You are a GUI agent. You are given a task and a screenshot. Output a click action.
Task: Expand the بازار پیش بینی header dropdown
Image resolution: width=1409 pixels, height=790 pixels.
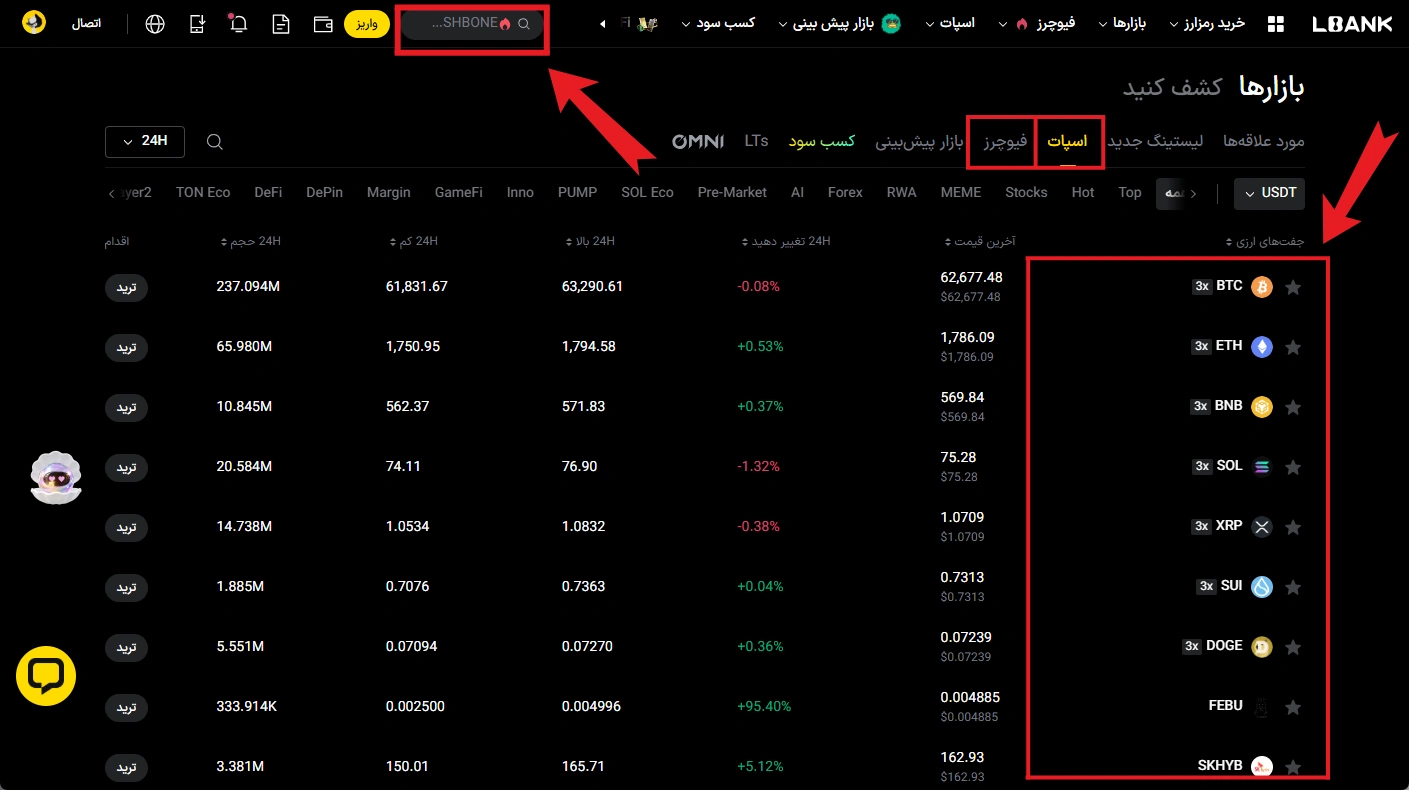(x=839, y=23)
